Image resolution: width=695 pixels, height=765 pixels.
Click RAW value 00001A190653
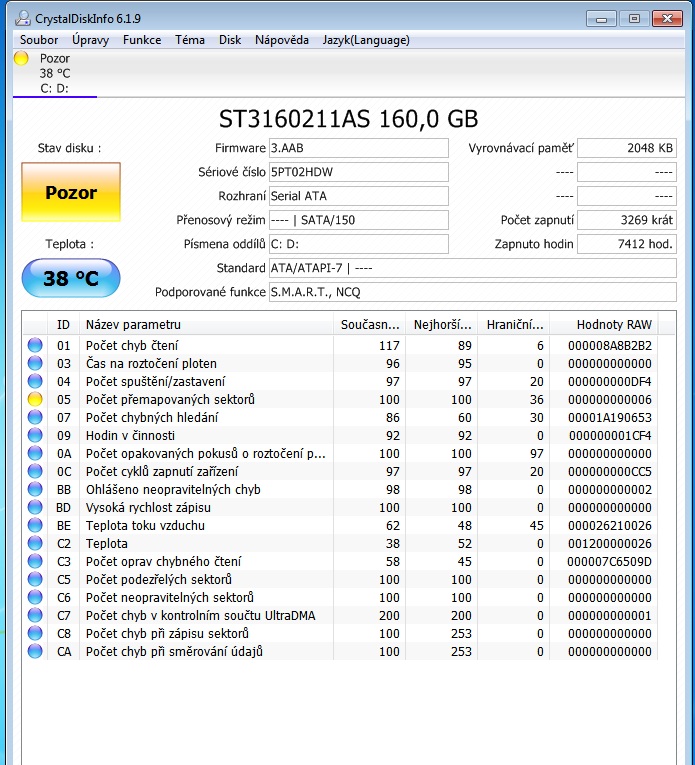[610, 418]
